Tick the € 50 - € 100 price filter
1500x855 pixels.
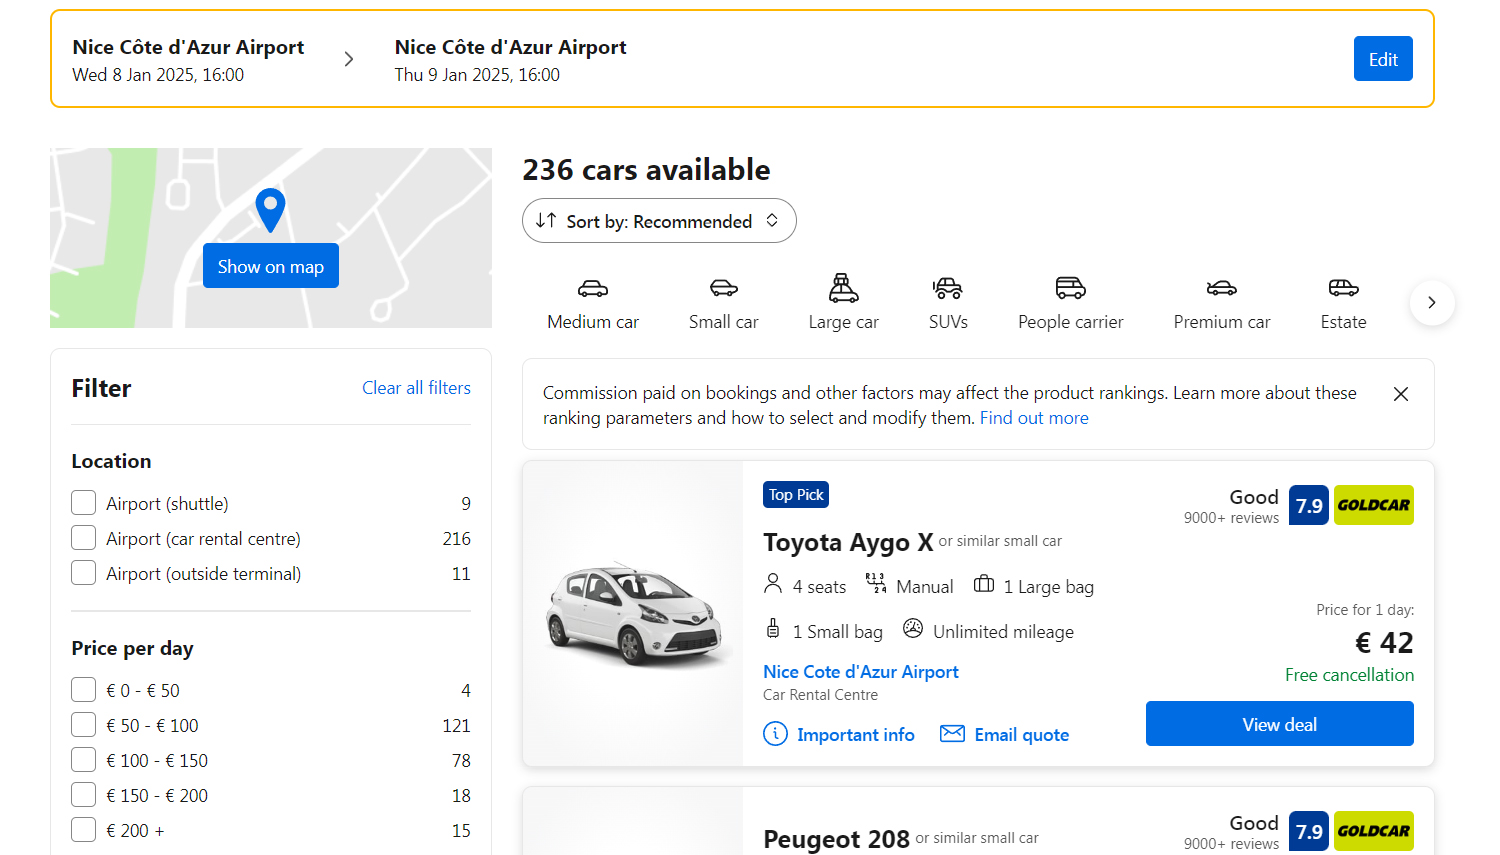click(84, 725)
